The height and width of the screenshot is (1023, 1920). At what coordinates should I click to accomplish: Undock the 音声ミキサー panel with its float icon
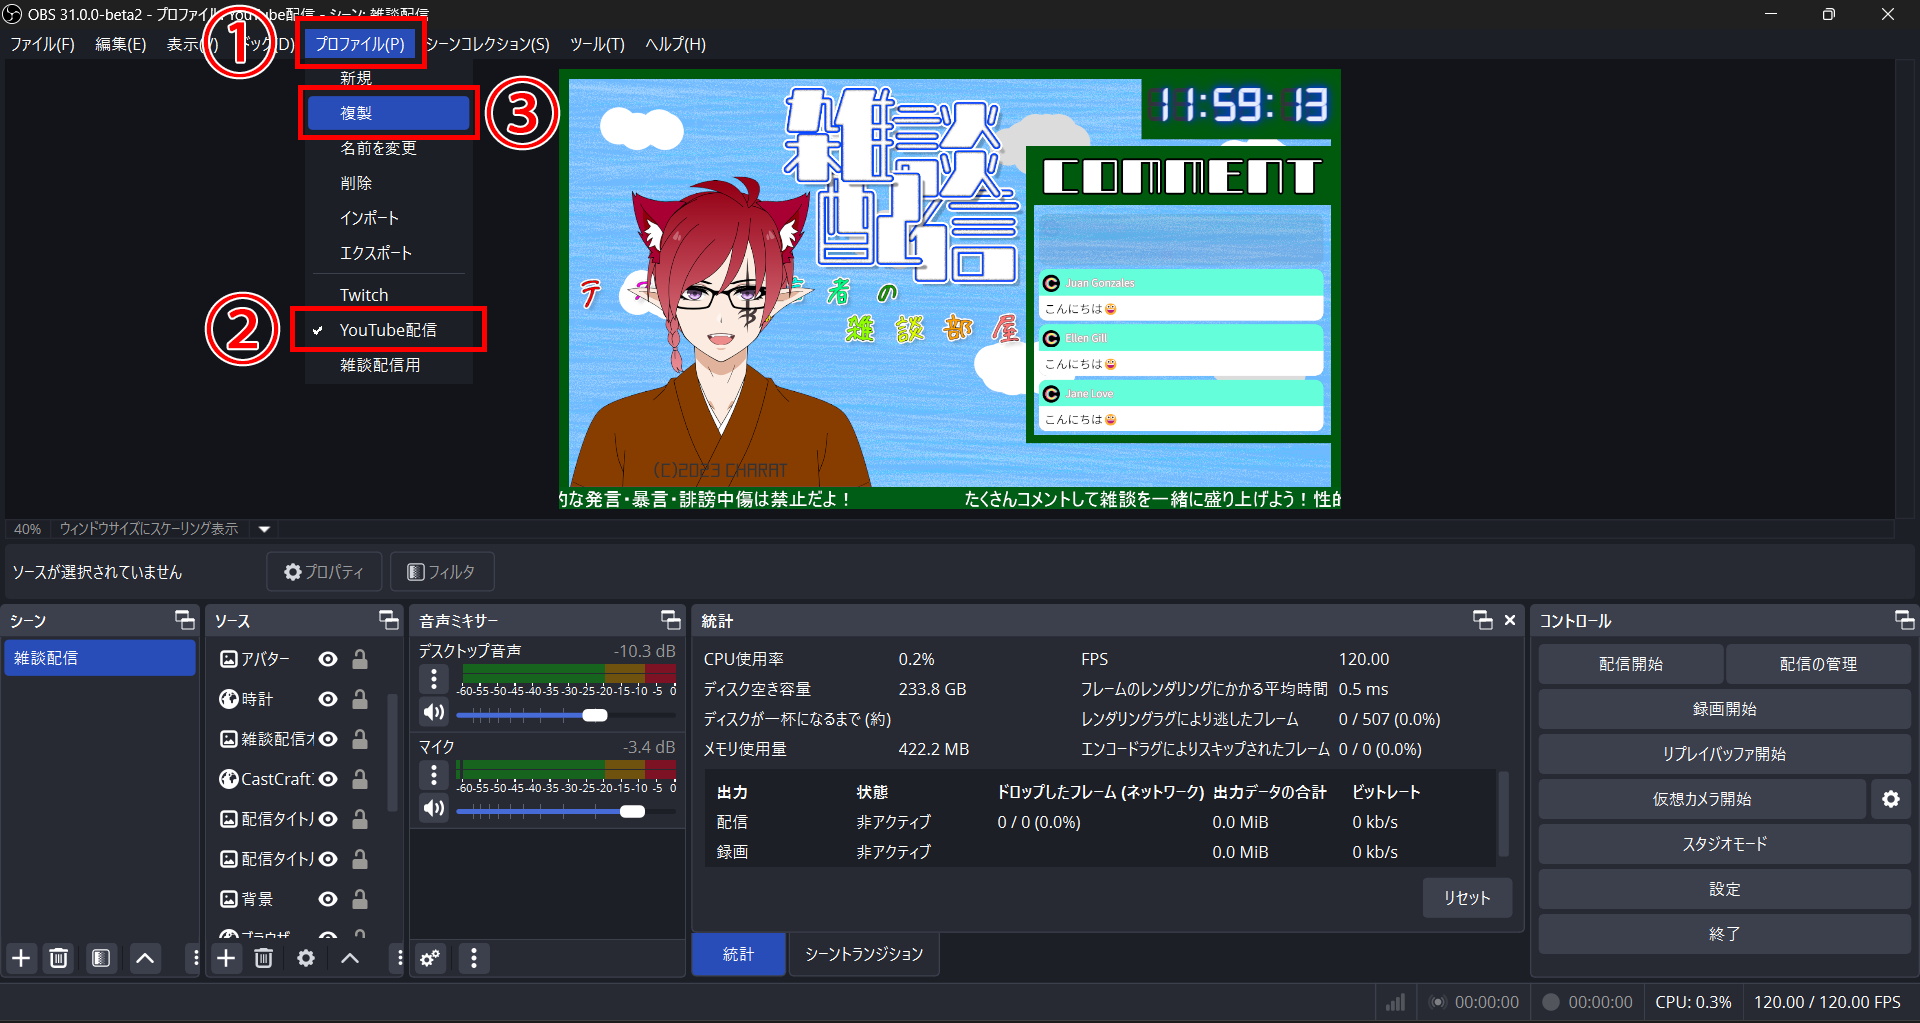(x=671, y=620)
